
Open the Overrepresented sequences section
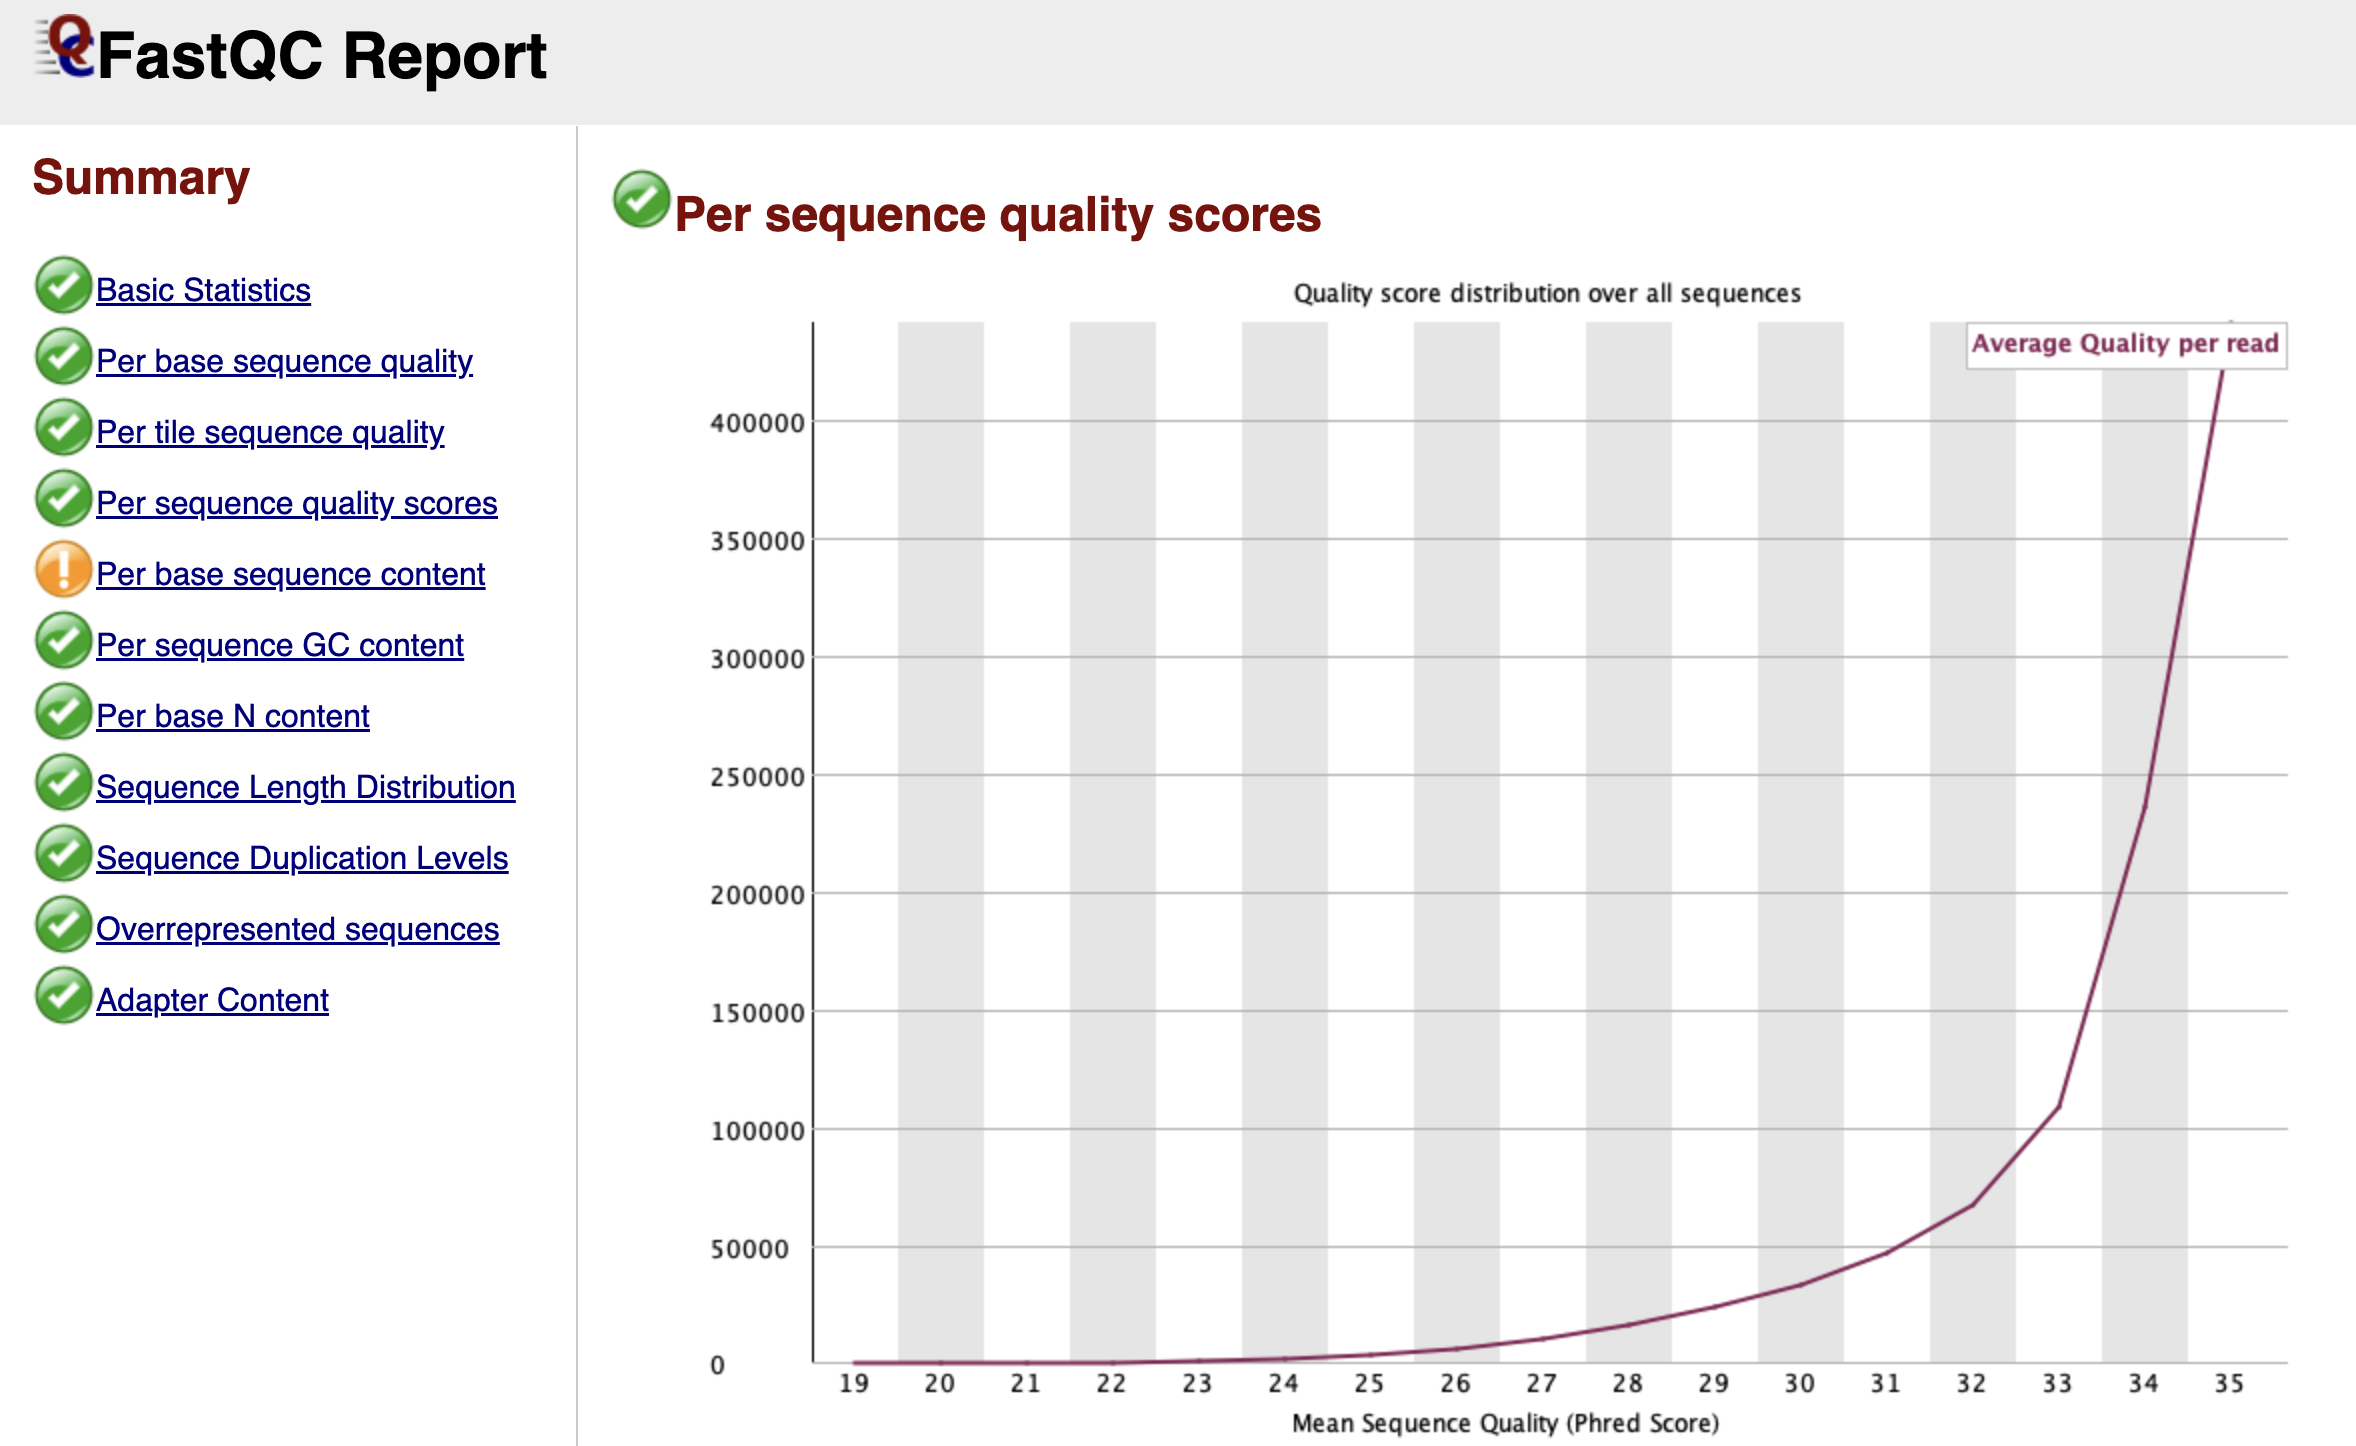pyautogui.click(x=298, y=929)
